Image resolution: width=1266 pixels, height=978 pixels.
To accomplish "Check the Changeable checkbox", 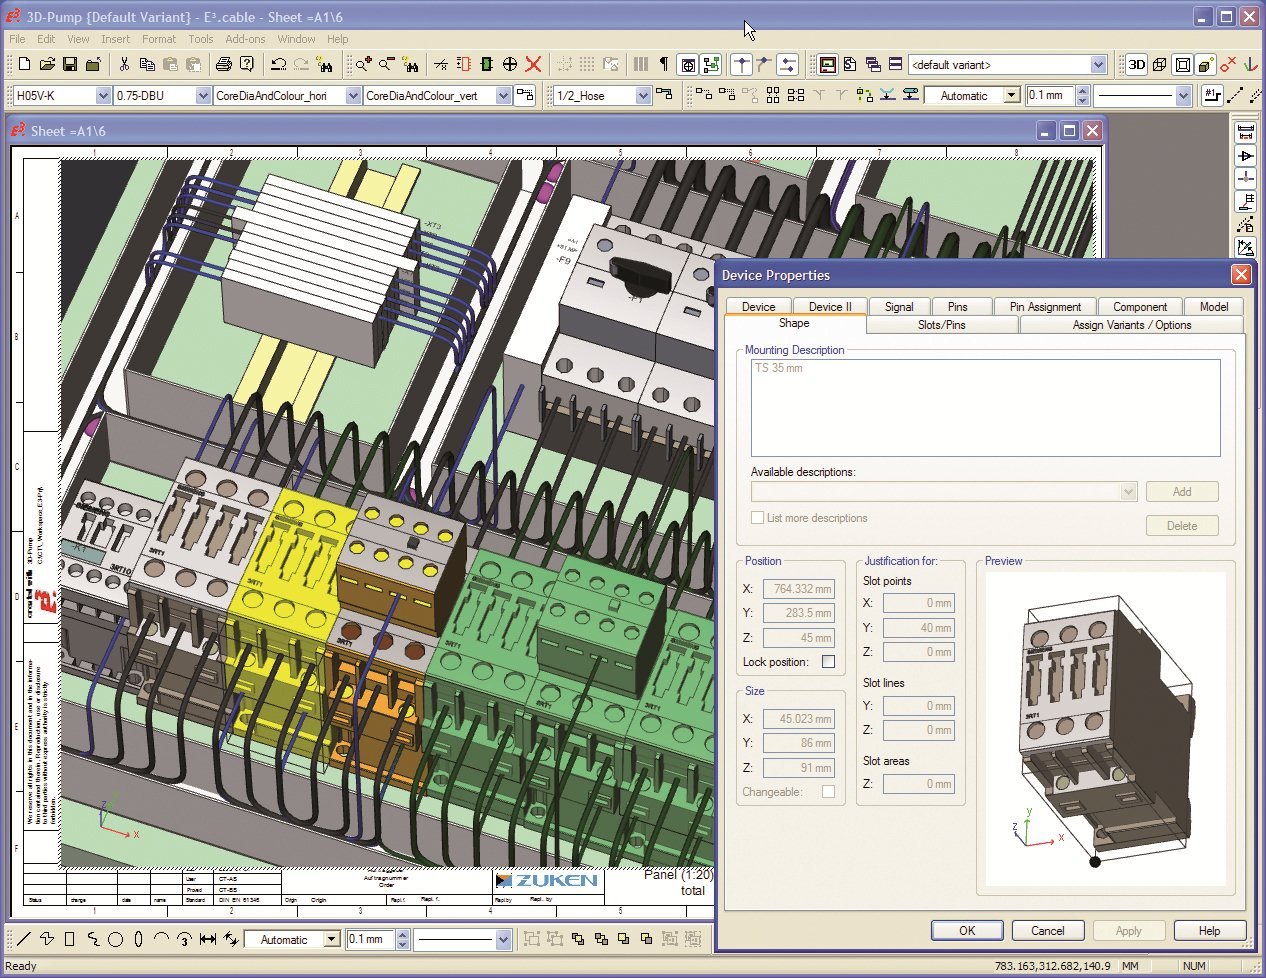I will 828,792.
